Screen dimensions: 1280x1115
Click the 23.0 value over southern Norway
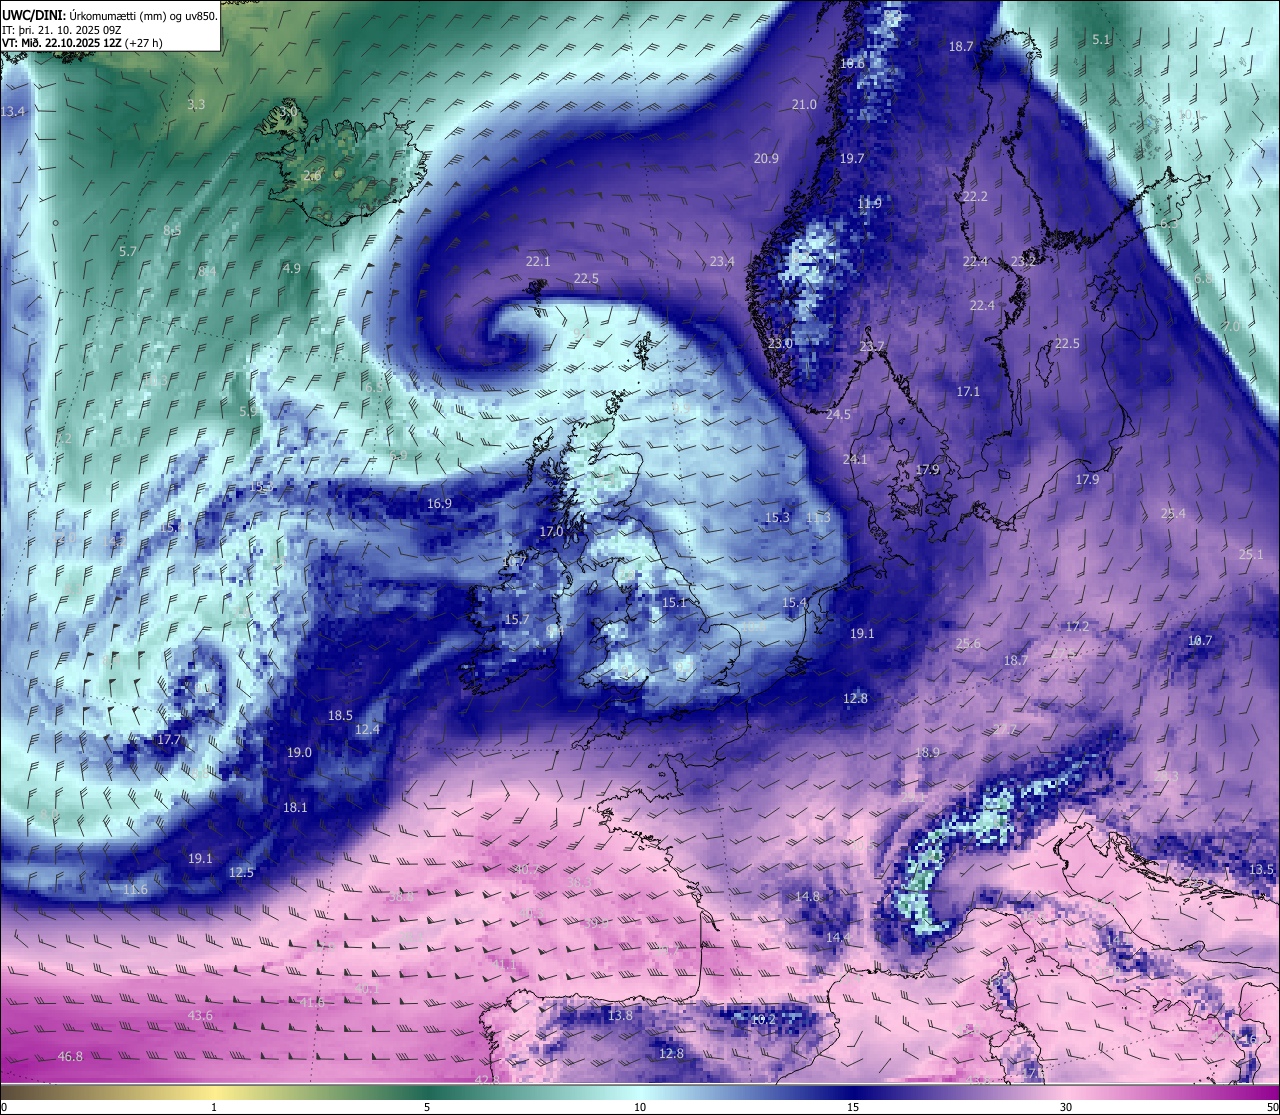pos(780,343)
